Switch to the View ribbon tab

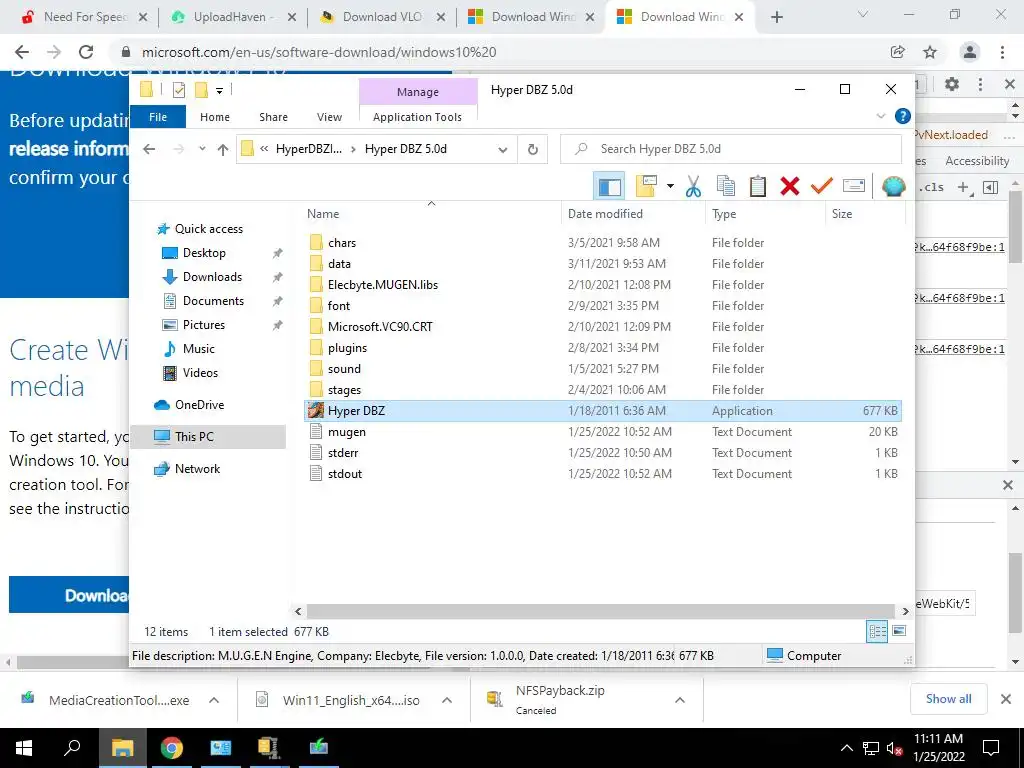tap(329, 117)
